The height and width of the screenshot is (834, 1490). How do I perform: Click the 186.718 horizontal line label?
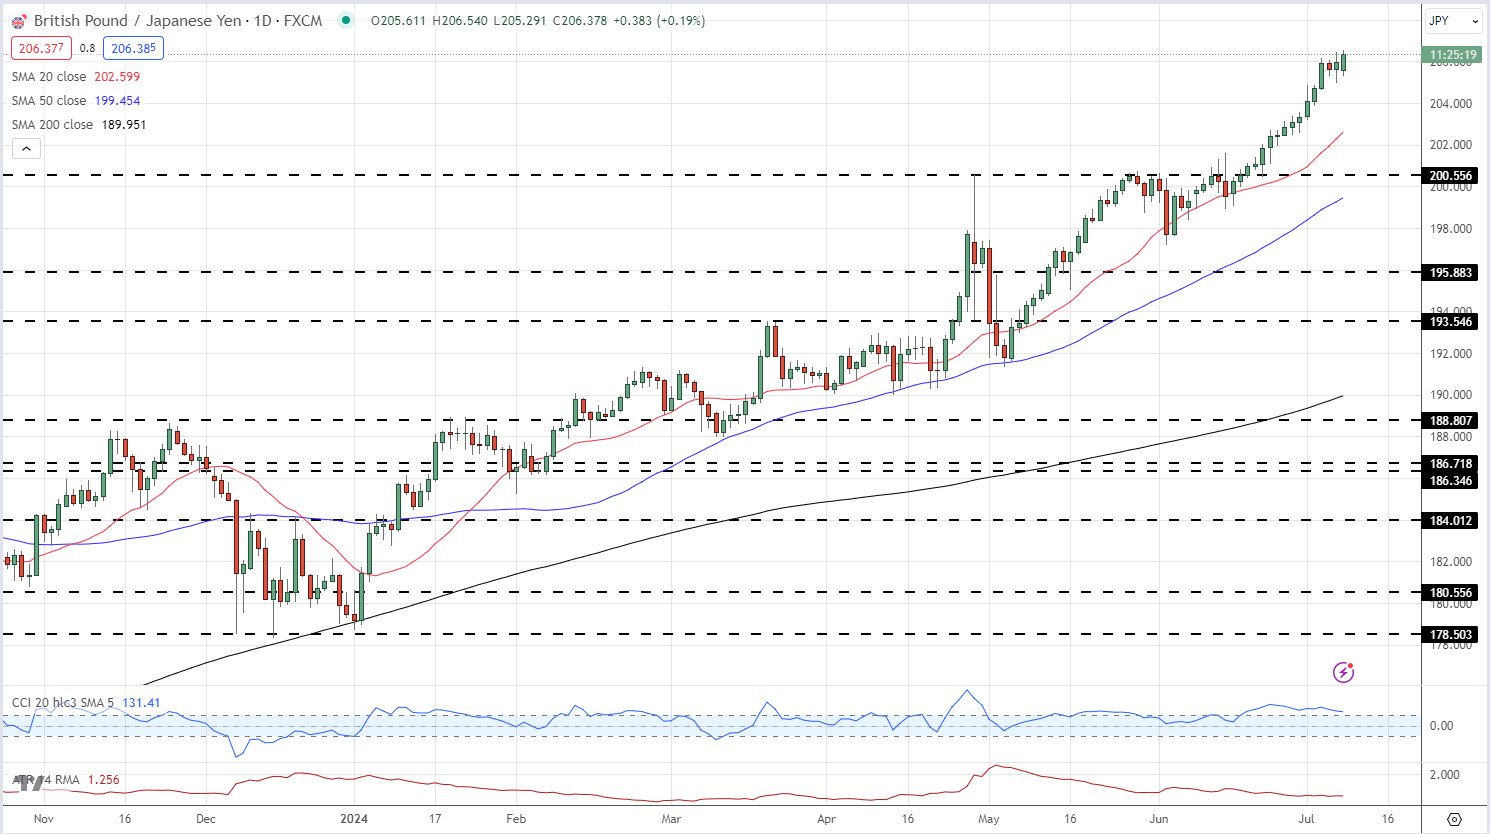click(x=1451, y=464)
